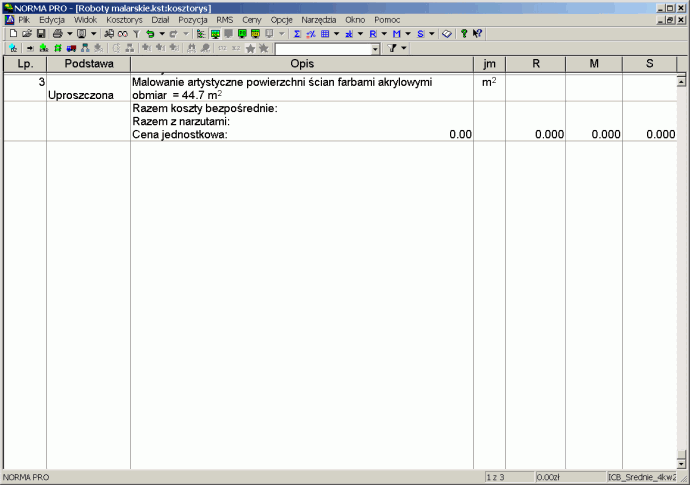The image size is (690, 485).
Task: Click the New document icon
Action: coord(13,34)
